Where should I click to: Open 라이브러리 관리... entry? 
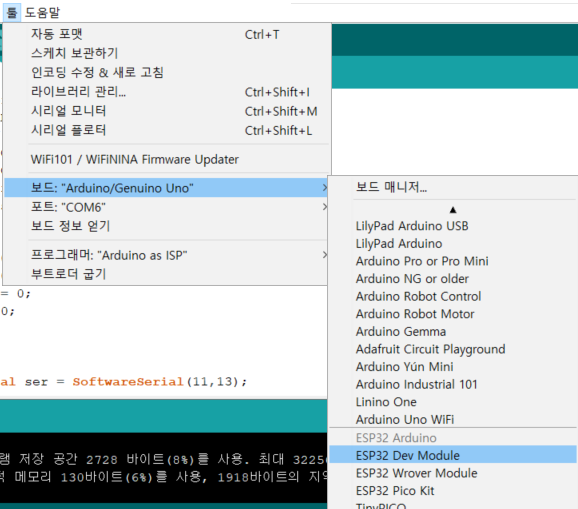click(x=166, y=92)
